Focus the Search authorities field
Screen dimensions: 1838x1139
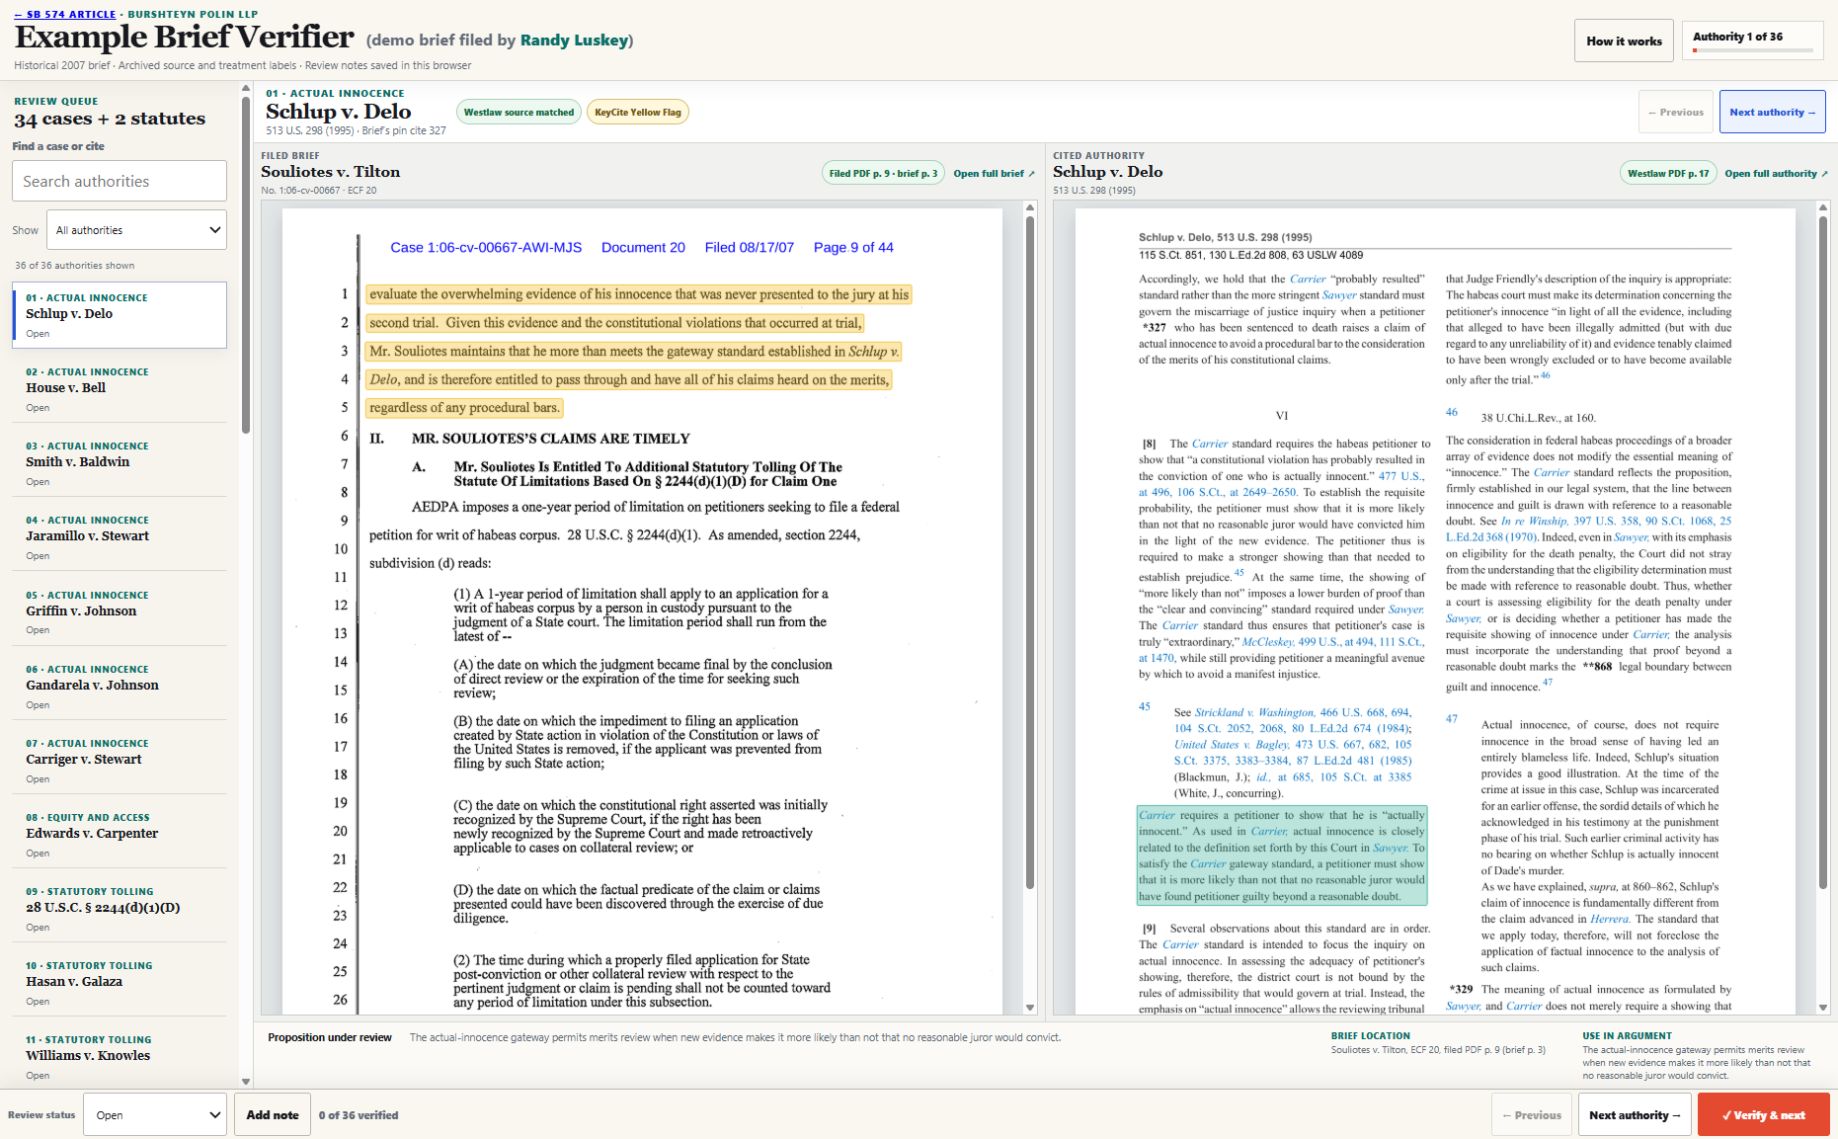click(119, 181)
